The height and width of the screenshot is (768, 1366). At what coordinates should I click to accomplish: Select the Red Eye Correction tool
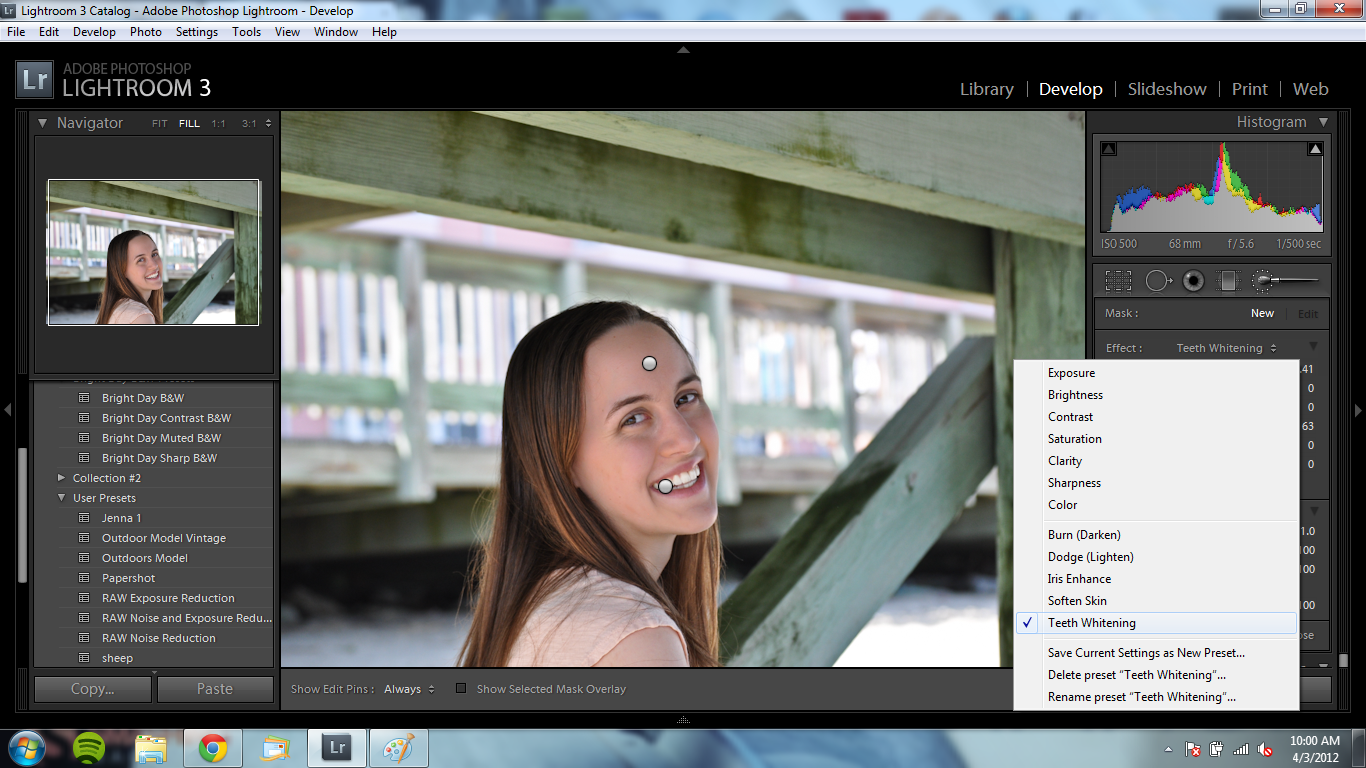1192,281
